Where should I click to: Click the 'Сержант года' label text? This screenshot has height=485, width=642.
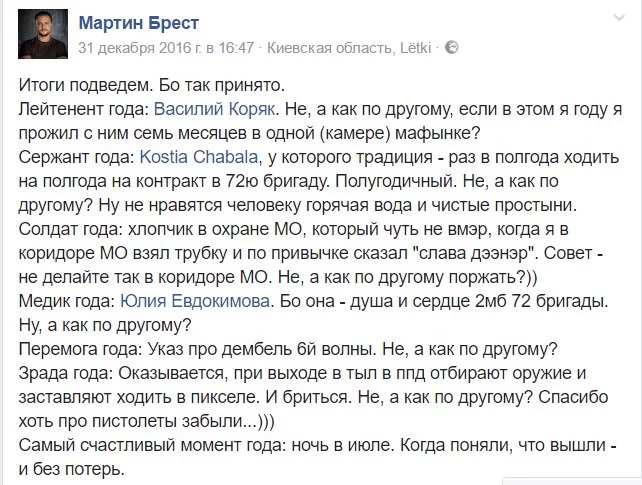pyautogui.click(x=72, y=158)
